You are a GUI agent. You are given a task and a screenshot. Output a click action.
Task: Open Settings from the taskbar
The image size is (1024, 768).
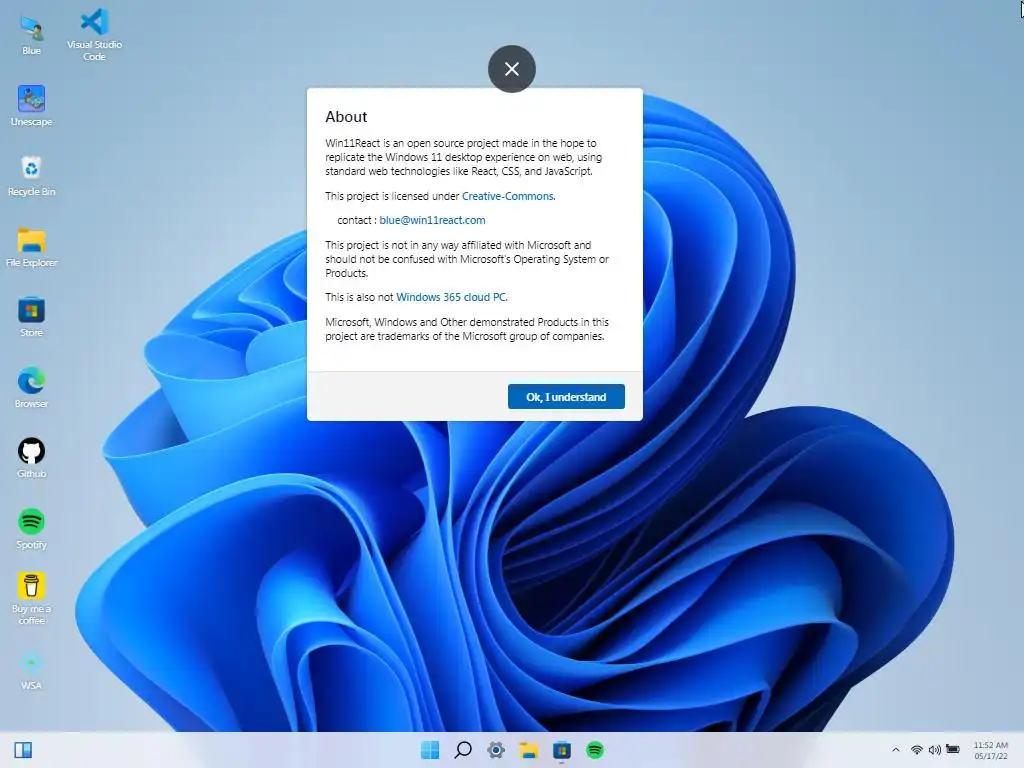[496, 750]
